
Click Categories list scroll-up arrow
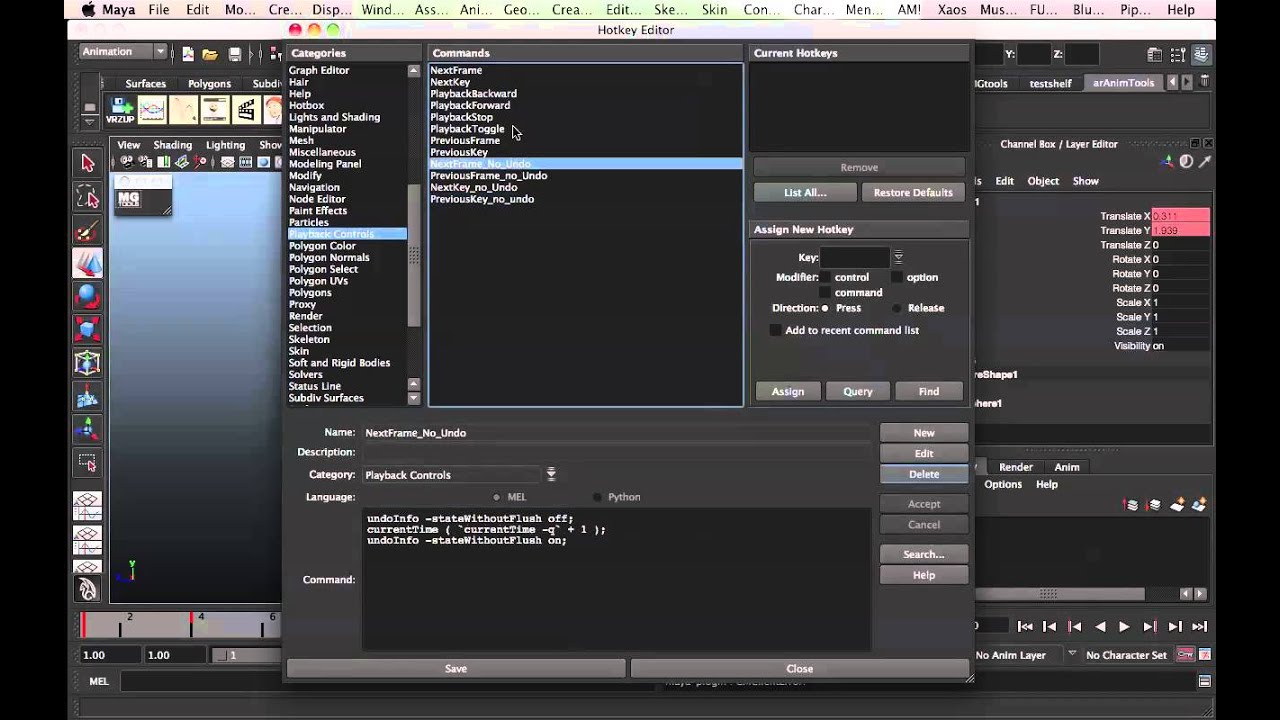click(x=414, y=71)
